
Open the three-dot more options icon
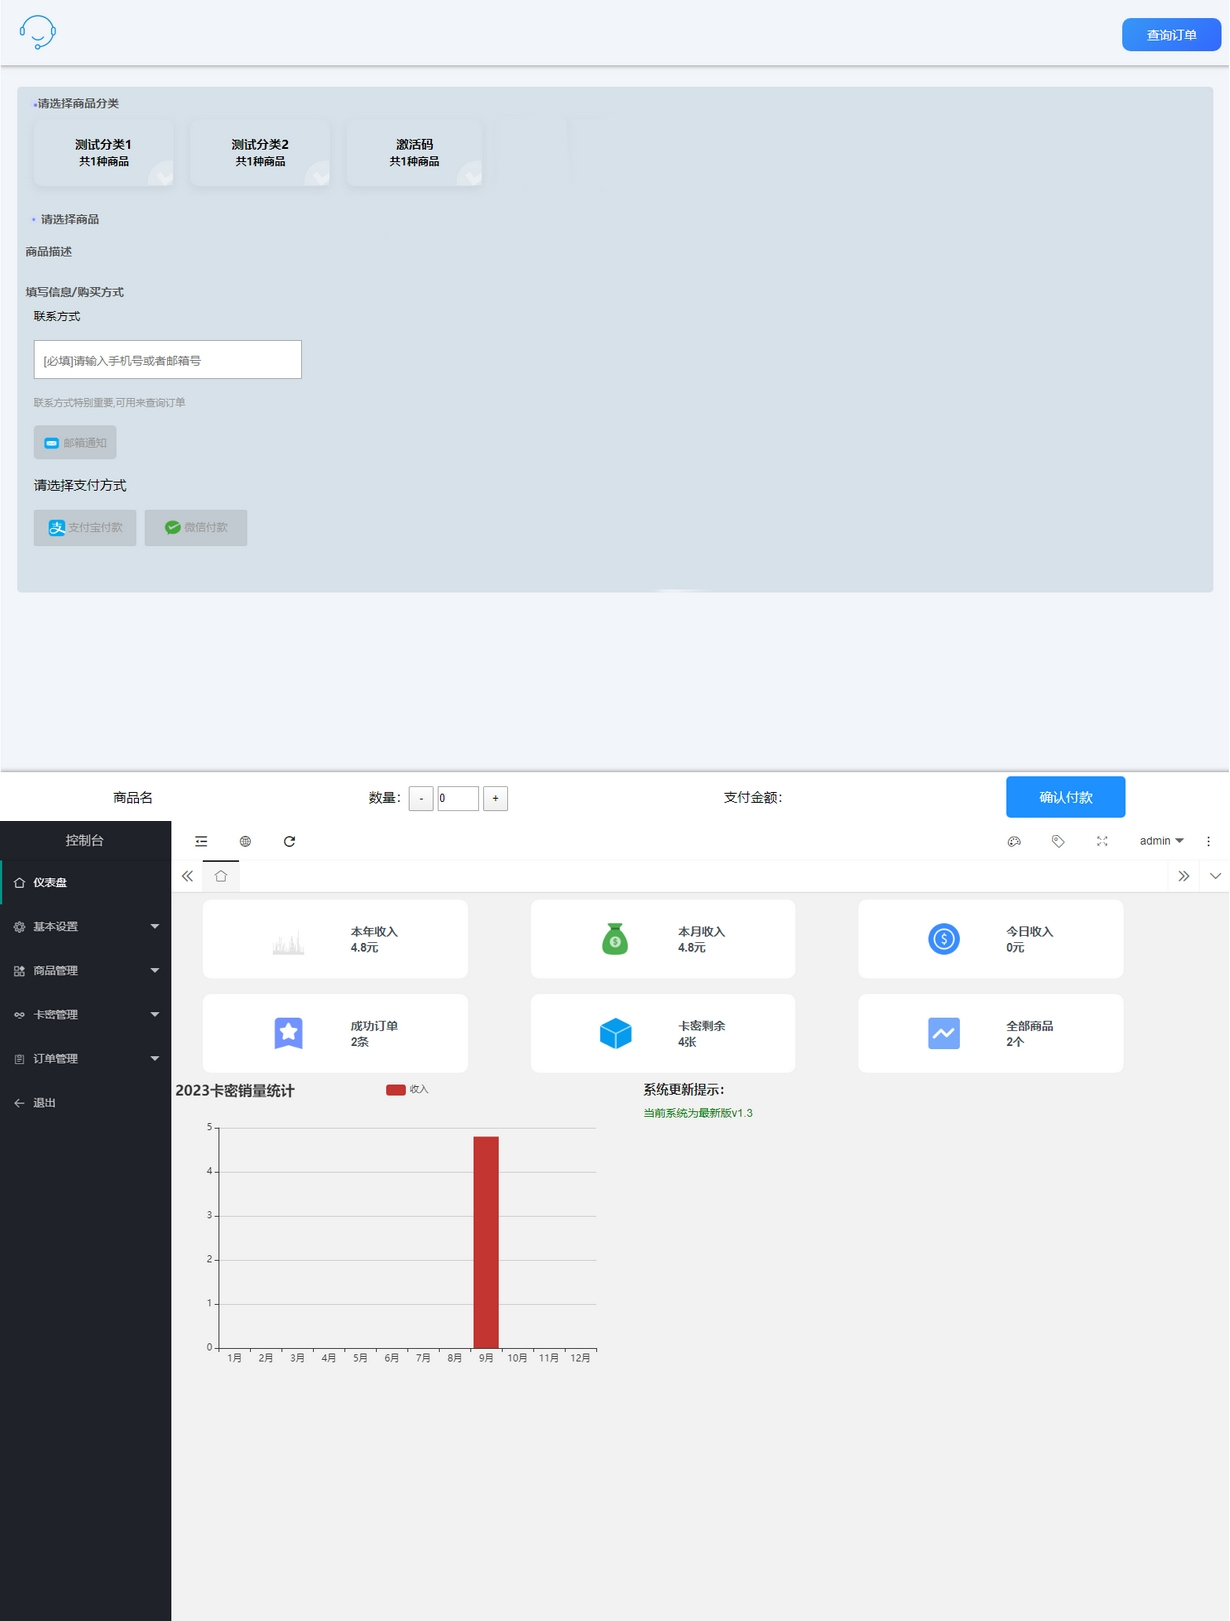(1208, 841)
